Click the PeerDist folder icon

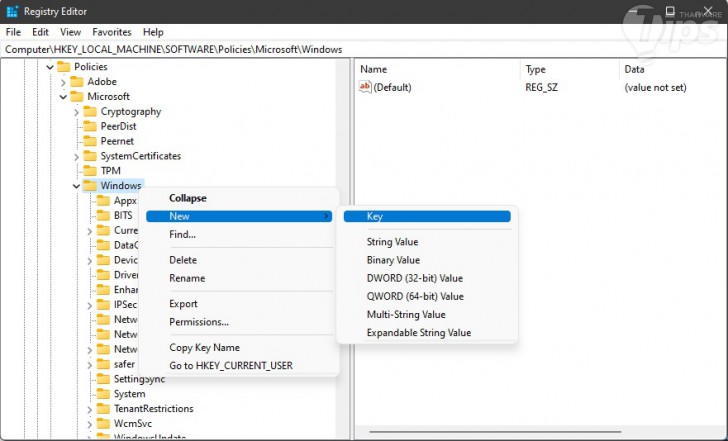90,126
